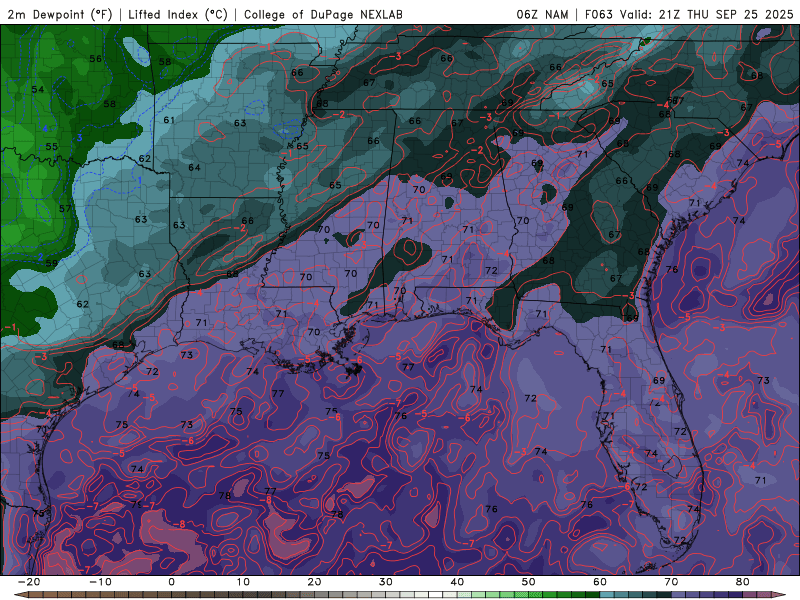Click the 30 label on the color scale
This screenshot has height=600, width=800.
(x=386, y=582)
